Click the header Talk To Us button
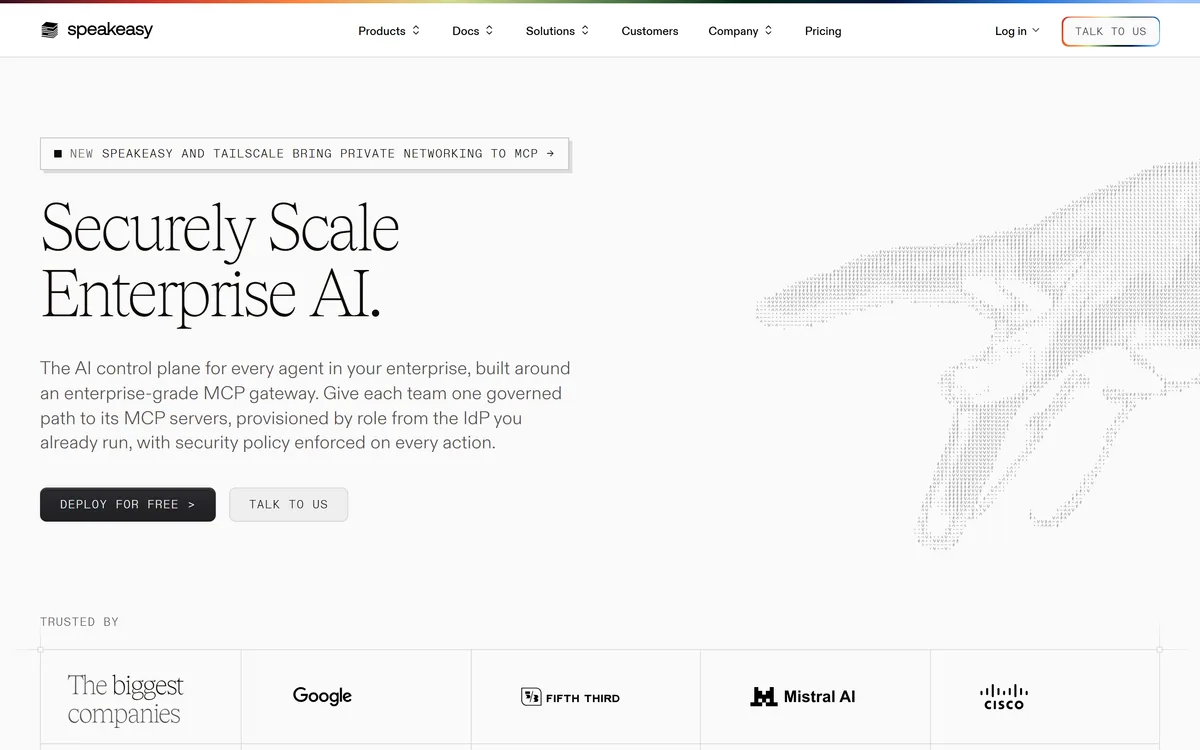Viewport: 1200px width, 750px height. [1110, 31]
